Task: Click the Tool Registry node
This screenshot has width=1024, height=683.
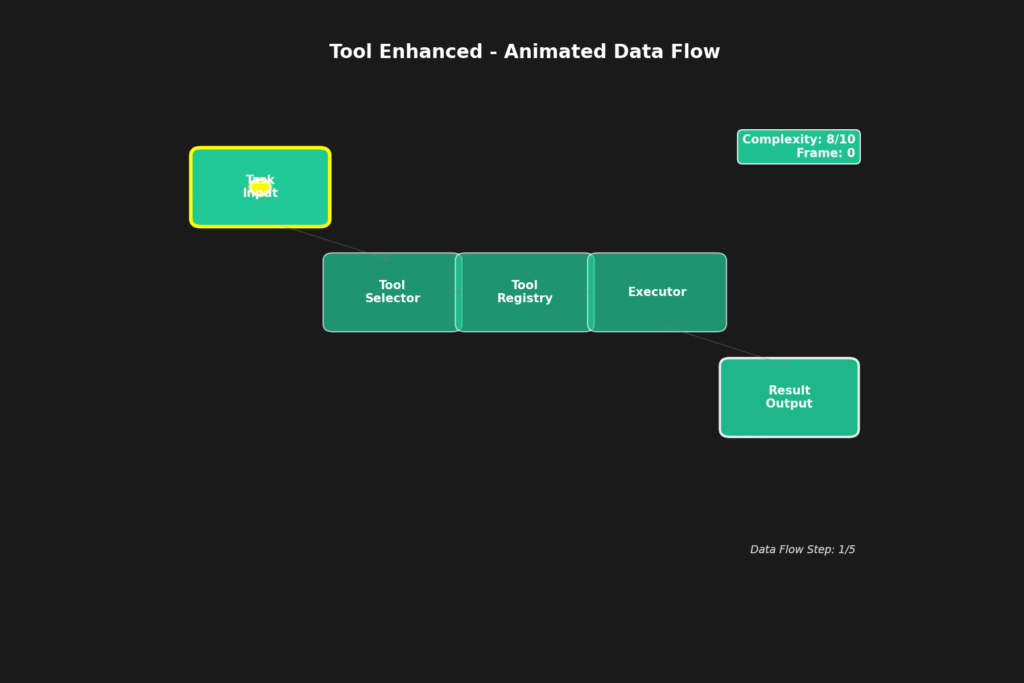Action: (x=524, y=292)
